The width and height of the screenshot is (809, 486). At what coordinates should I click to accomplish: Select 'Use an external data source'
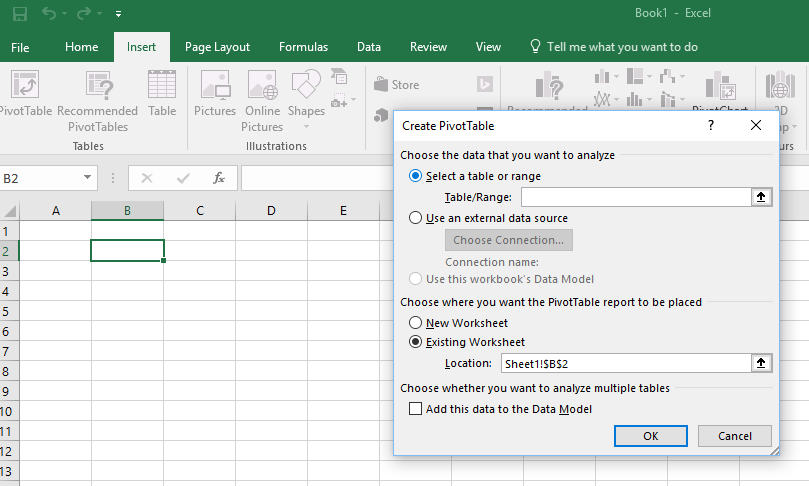416,218
